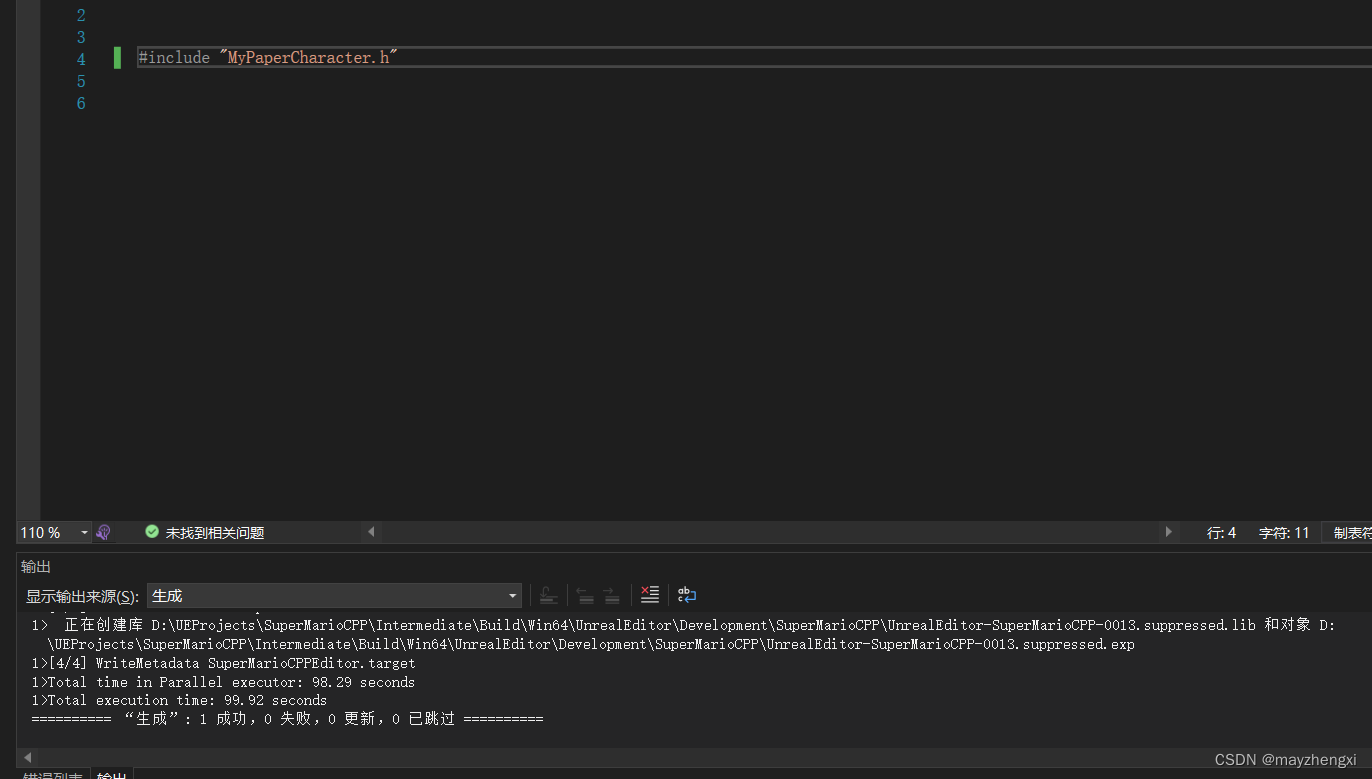Click the 110% zoom control
Viewport: 1372px width, 779px height.
[40, 532]
